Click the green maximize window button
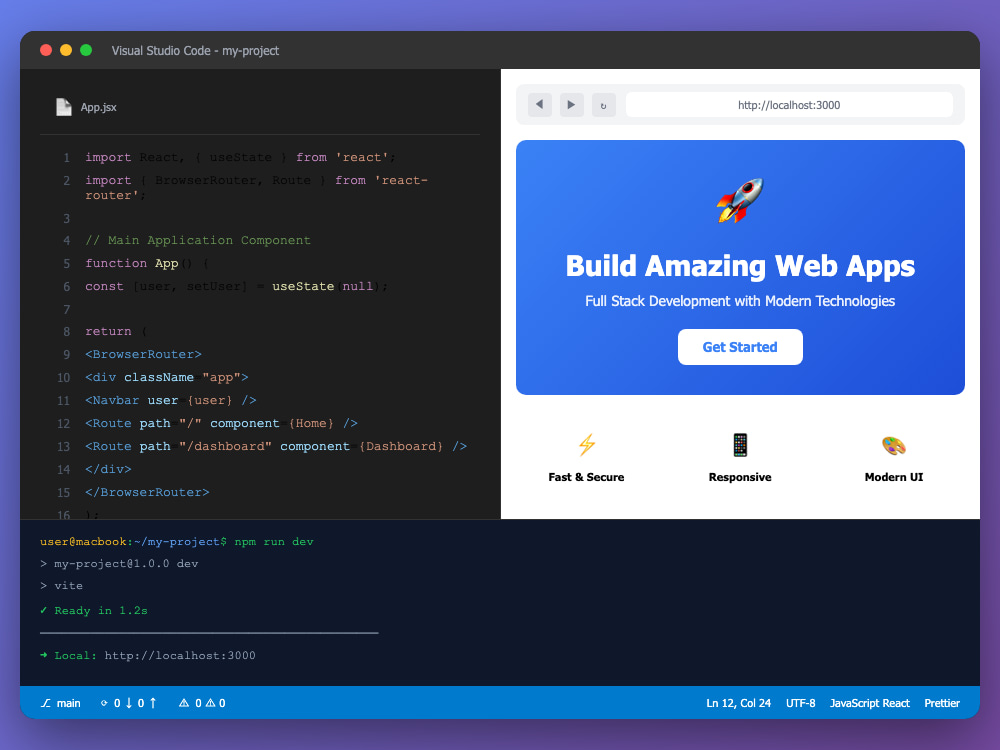 tap(86, 50)
